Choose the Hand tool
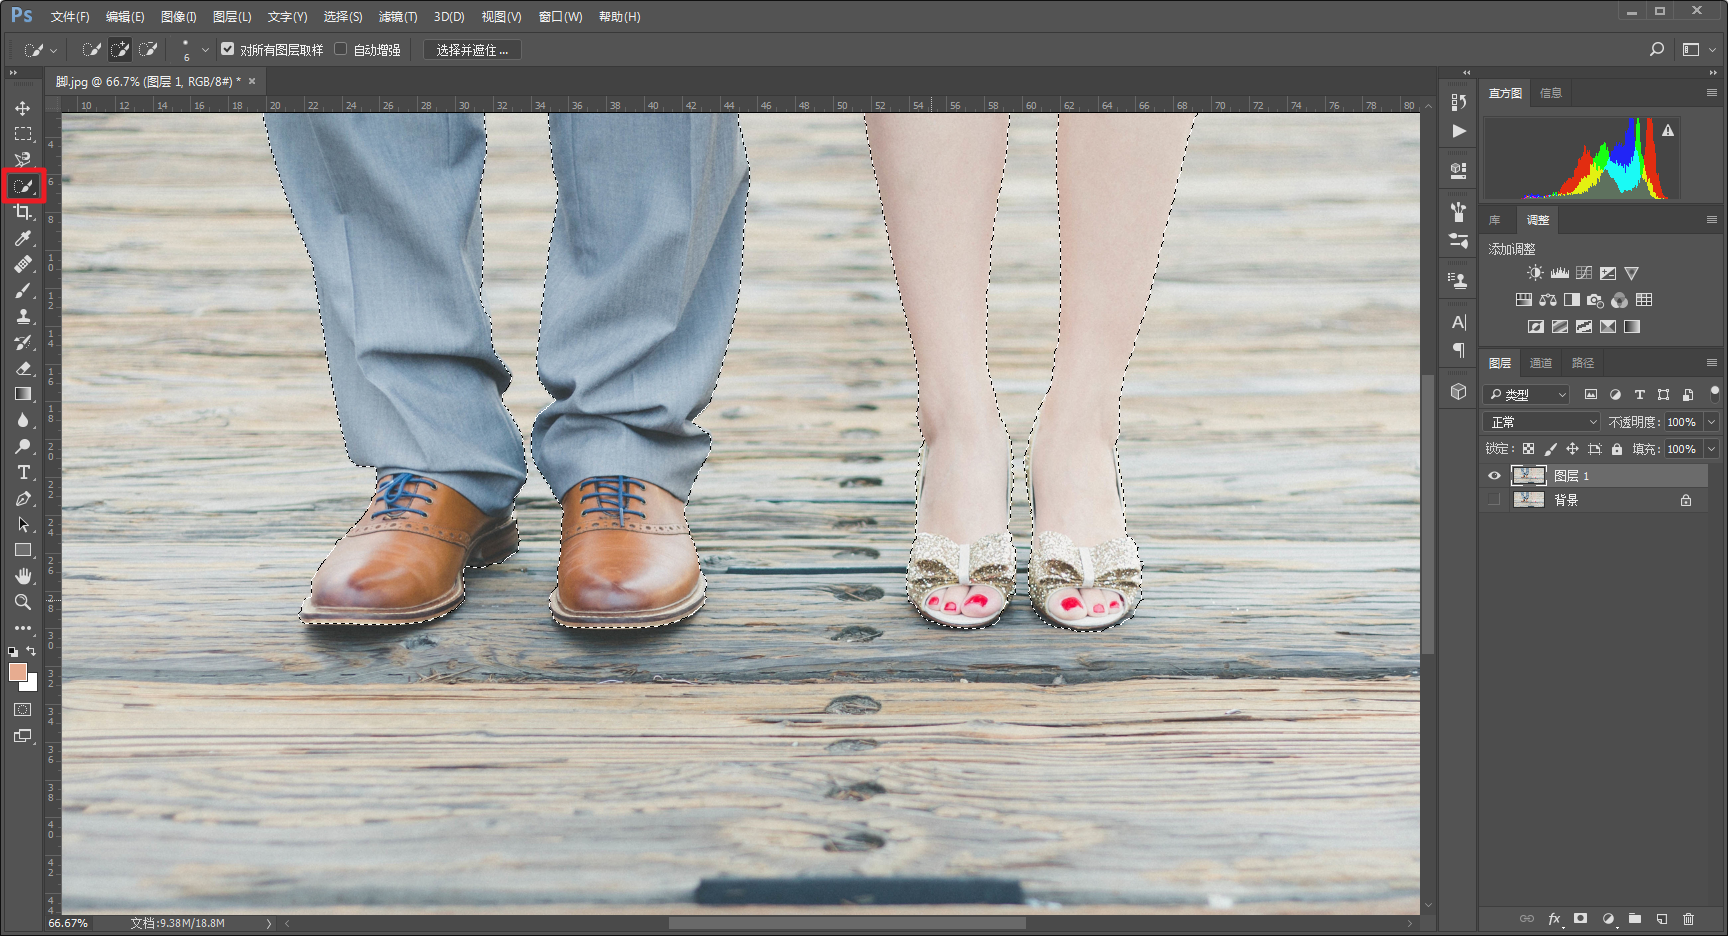This screenshot has height=936, width=1728. 22,576
